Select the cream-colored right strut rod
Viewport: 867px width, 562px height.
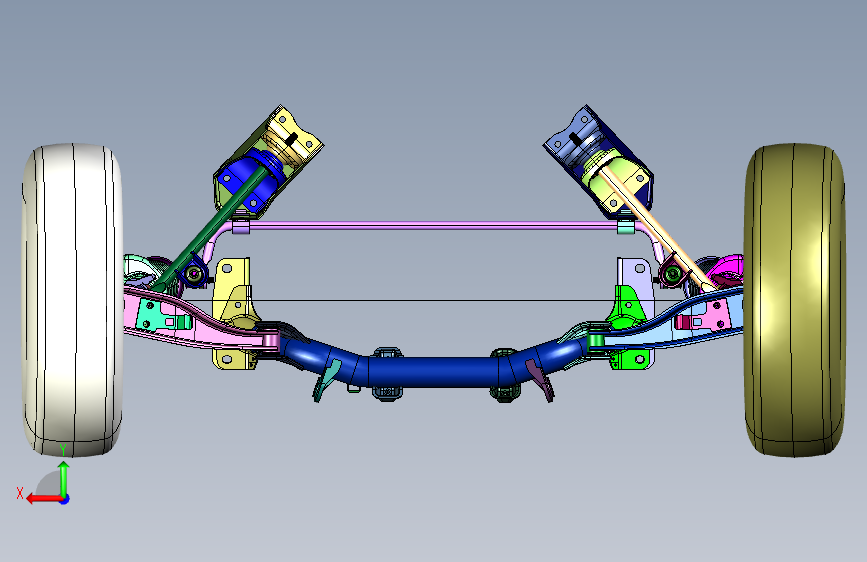[x=658, y=230]
